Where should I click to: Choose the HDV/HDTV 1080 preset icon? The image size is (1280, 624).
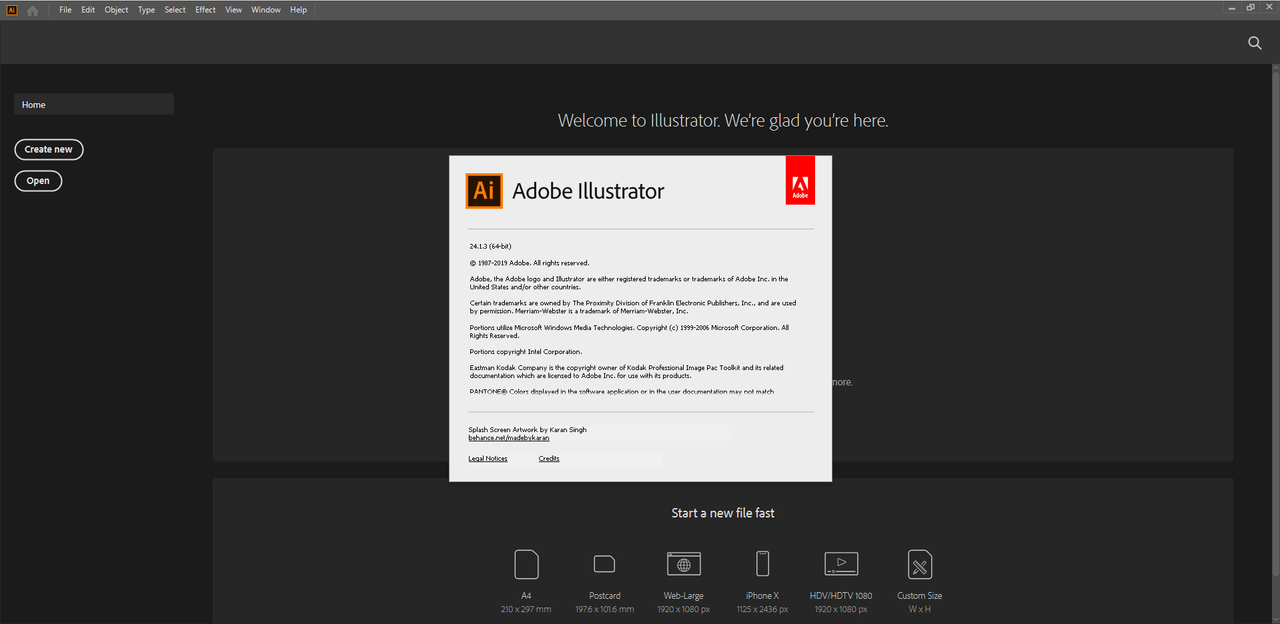(x=841, y=564)
